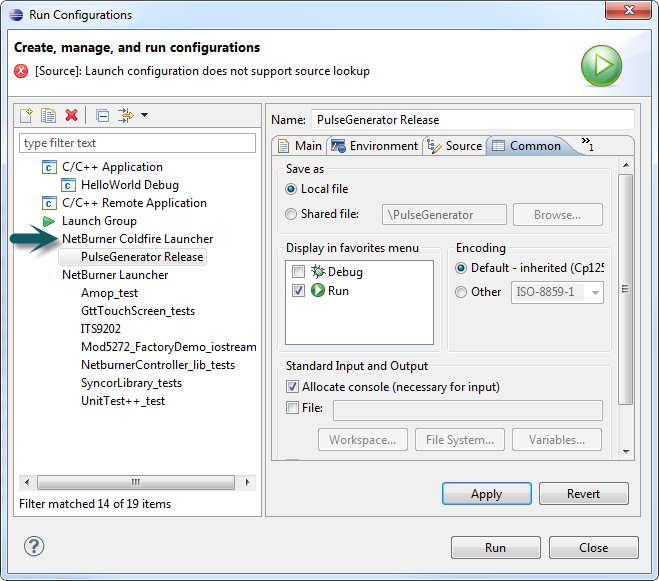The height and width of the screenshot is (581, 659).
Task: Click the Collapse All icon
Action: (102, 116)
